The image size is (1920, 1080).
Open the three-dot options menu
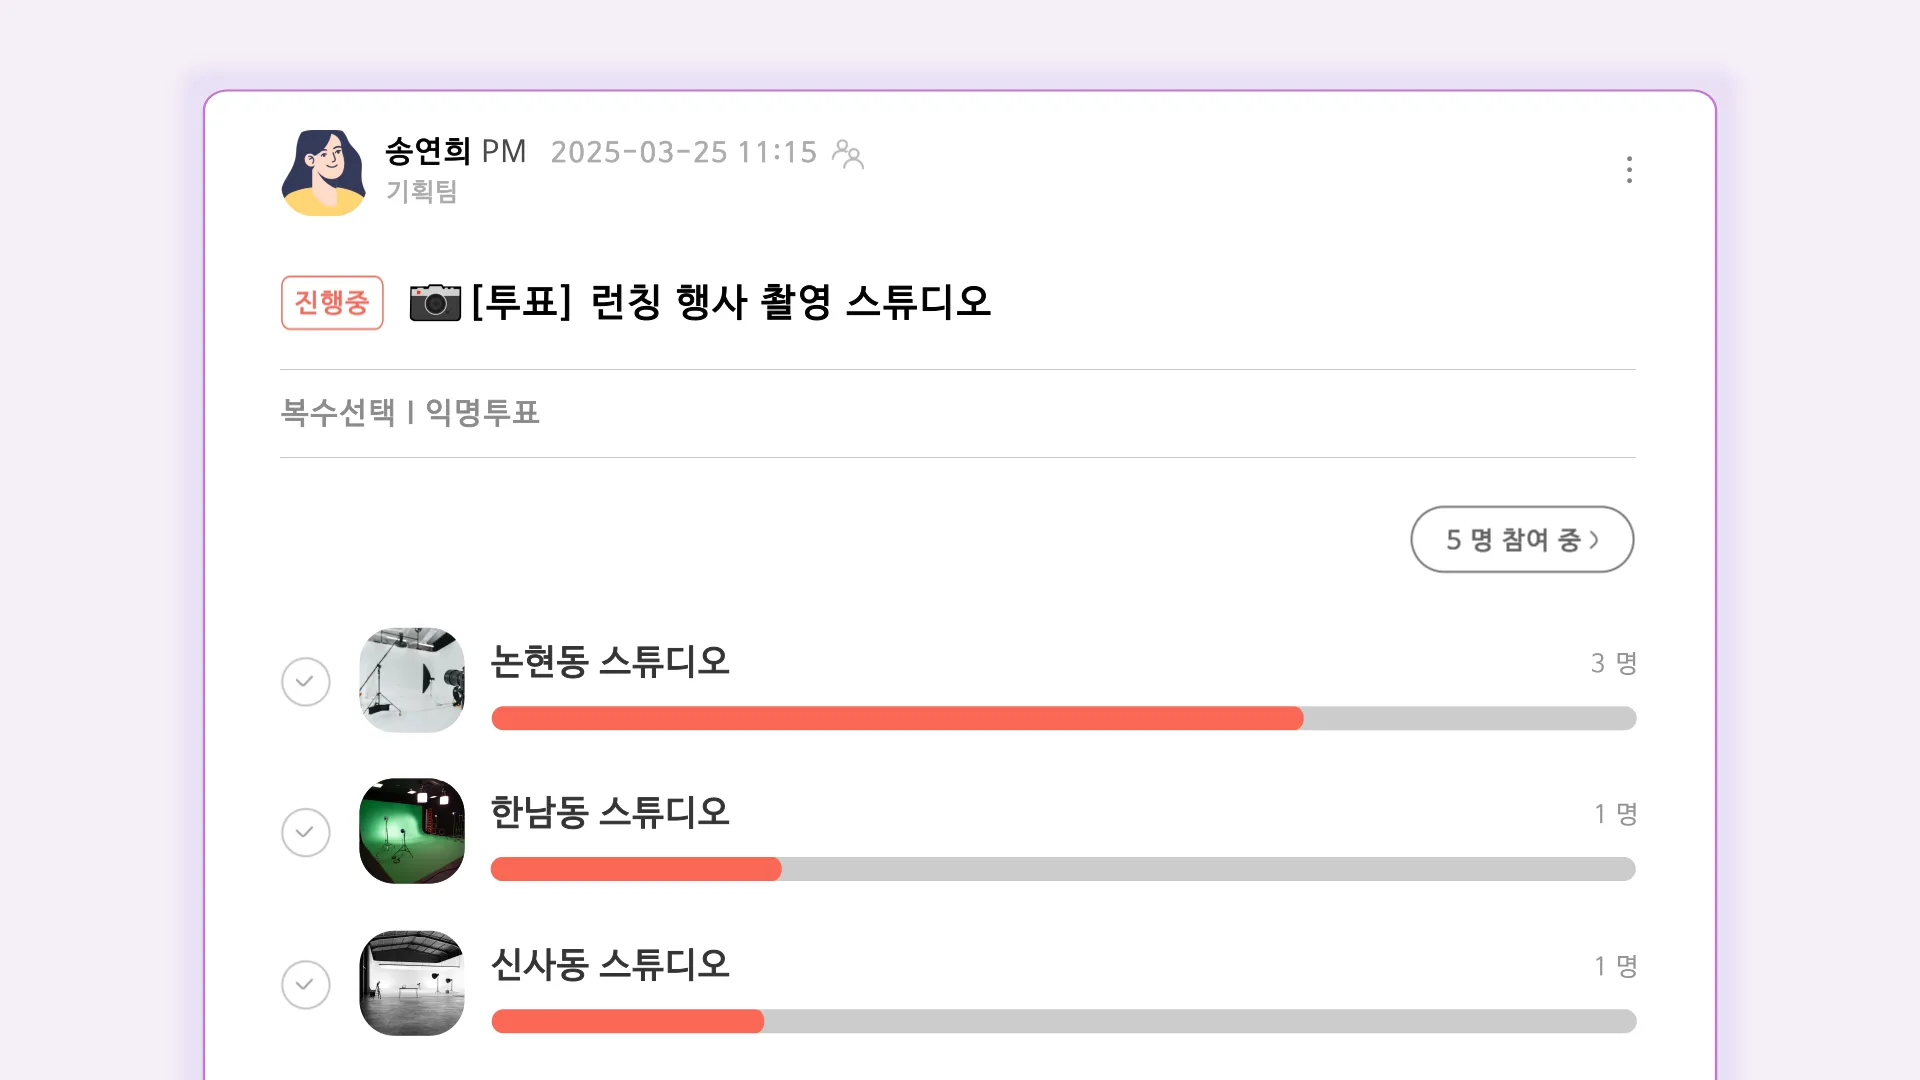(x=1630, y=170)
